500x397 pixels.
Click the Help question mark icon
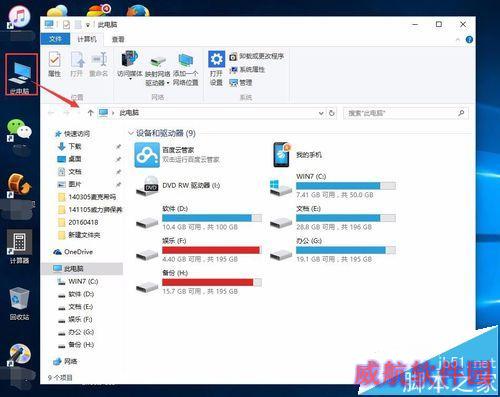(469, 40)
